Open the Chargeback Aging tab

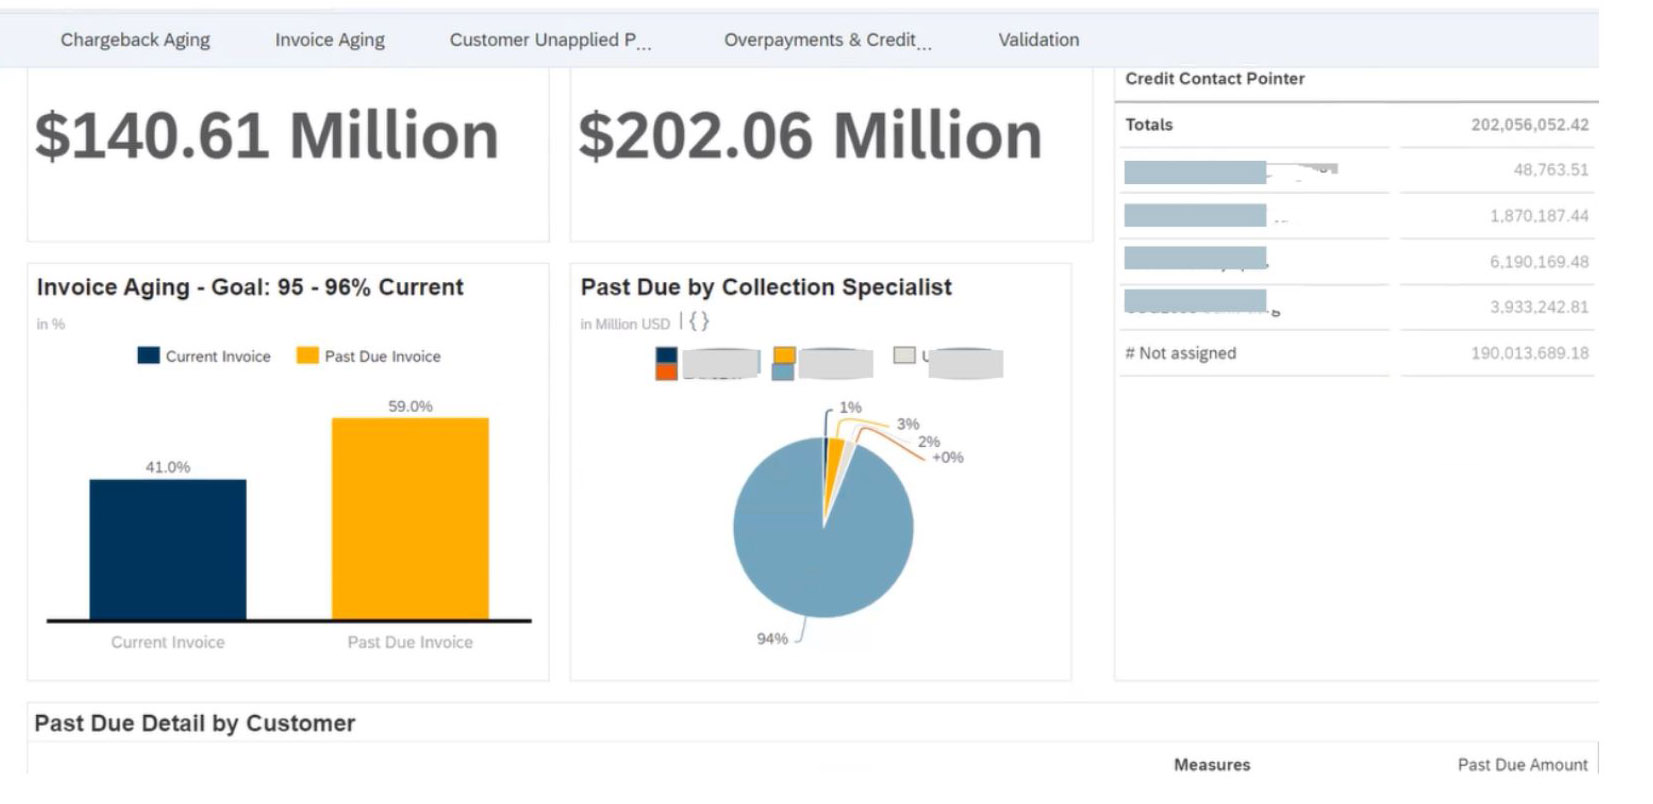coord(135,40)
